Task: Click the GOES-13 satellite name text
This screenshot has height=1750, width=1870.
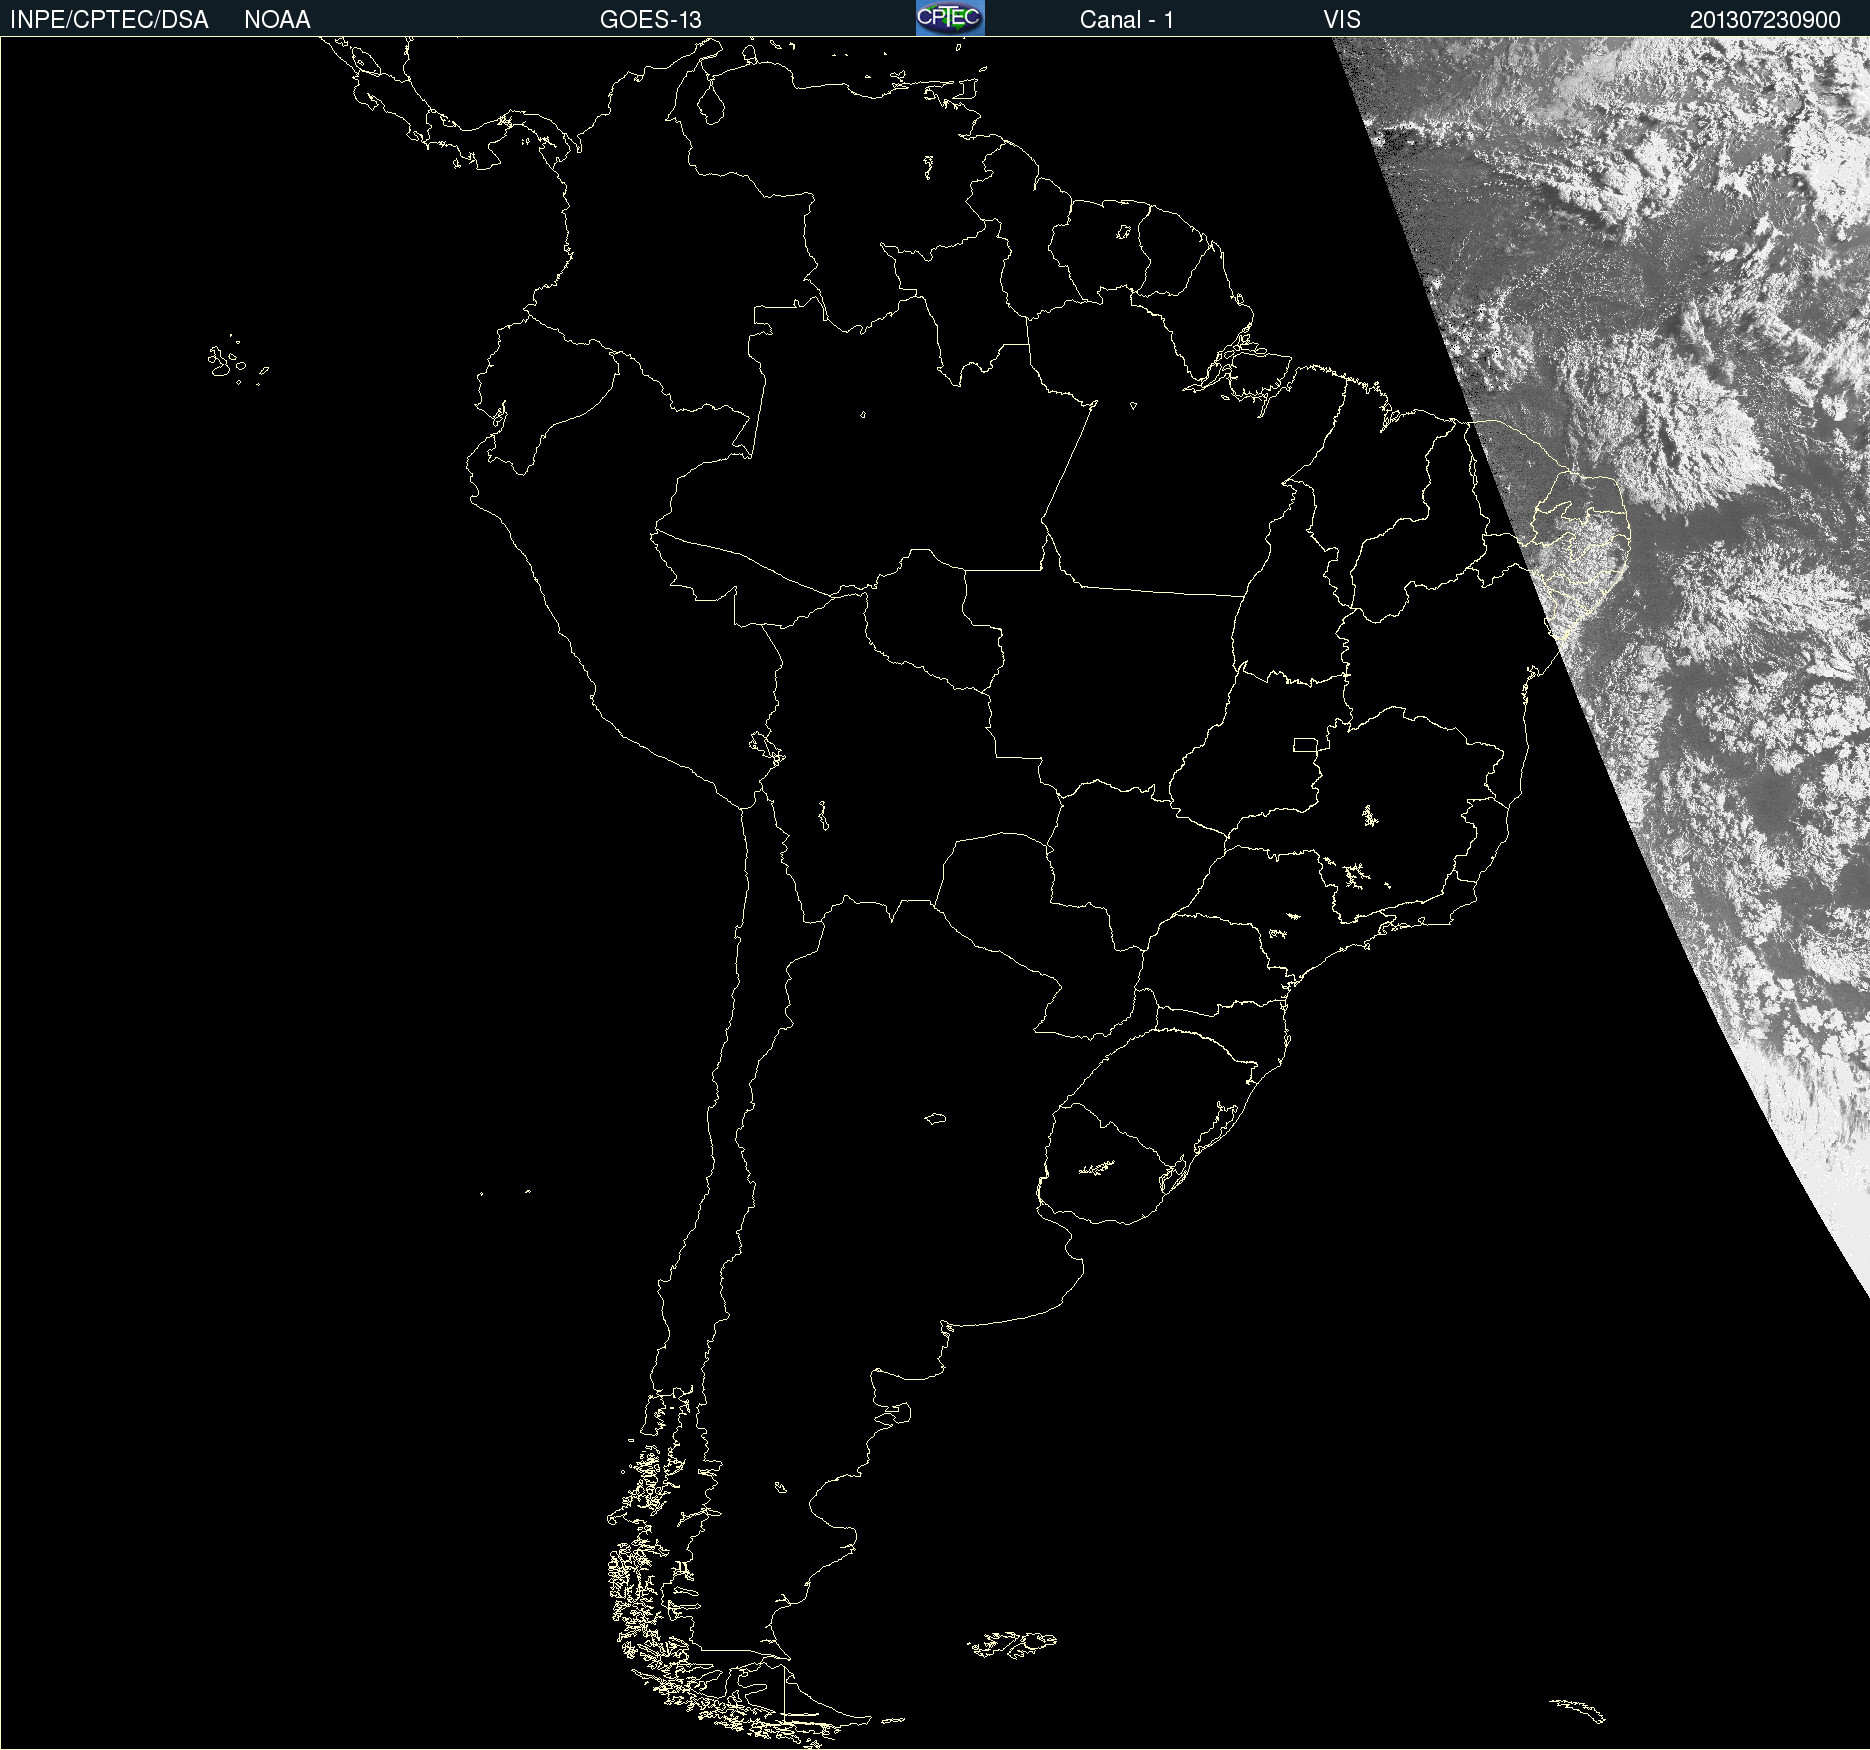Action: (x=650, y=19)
